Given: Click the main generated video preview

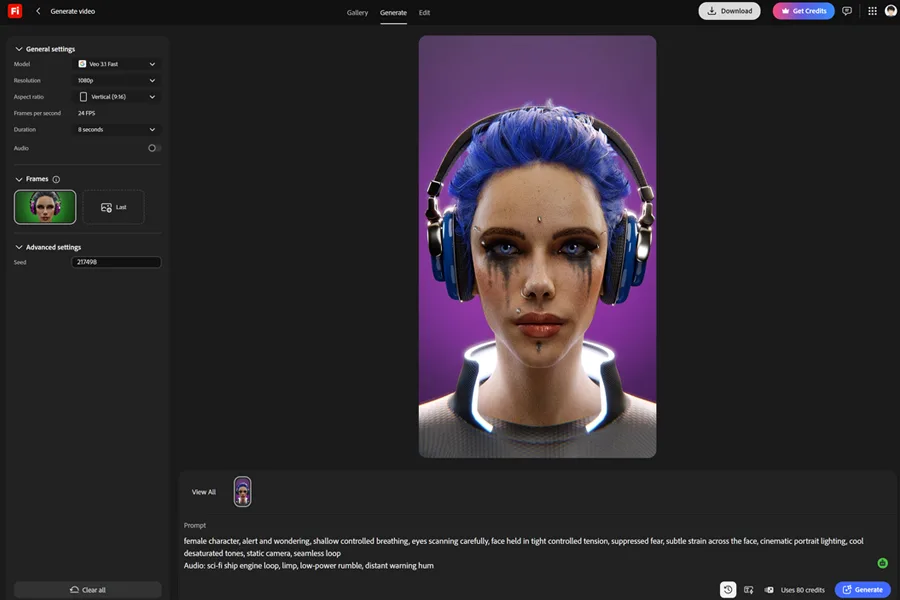Looking at the screenshot, I should tap(537, 246).
